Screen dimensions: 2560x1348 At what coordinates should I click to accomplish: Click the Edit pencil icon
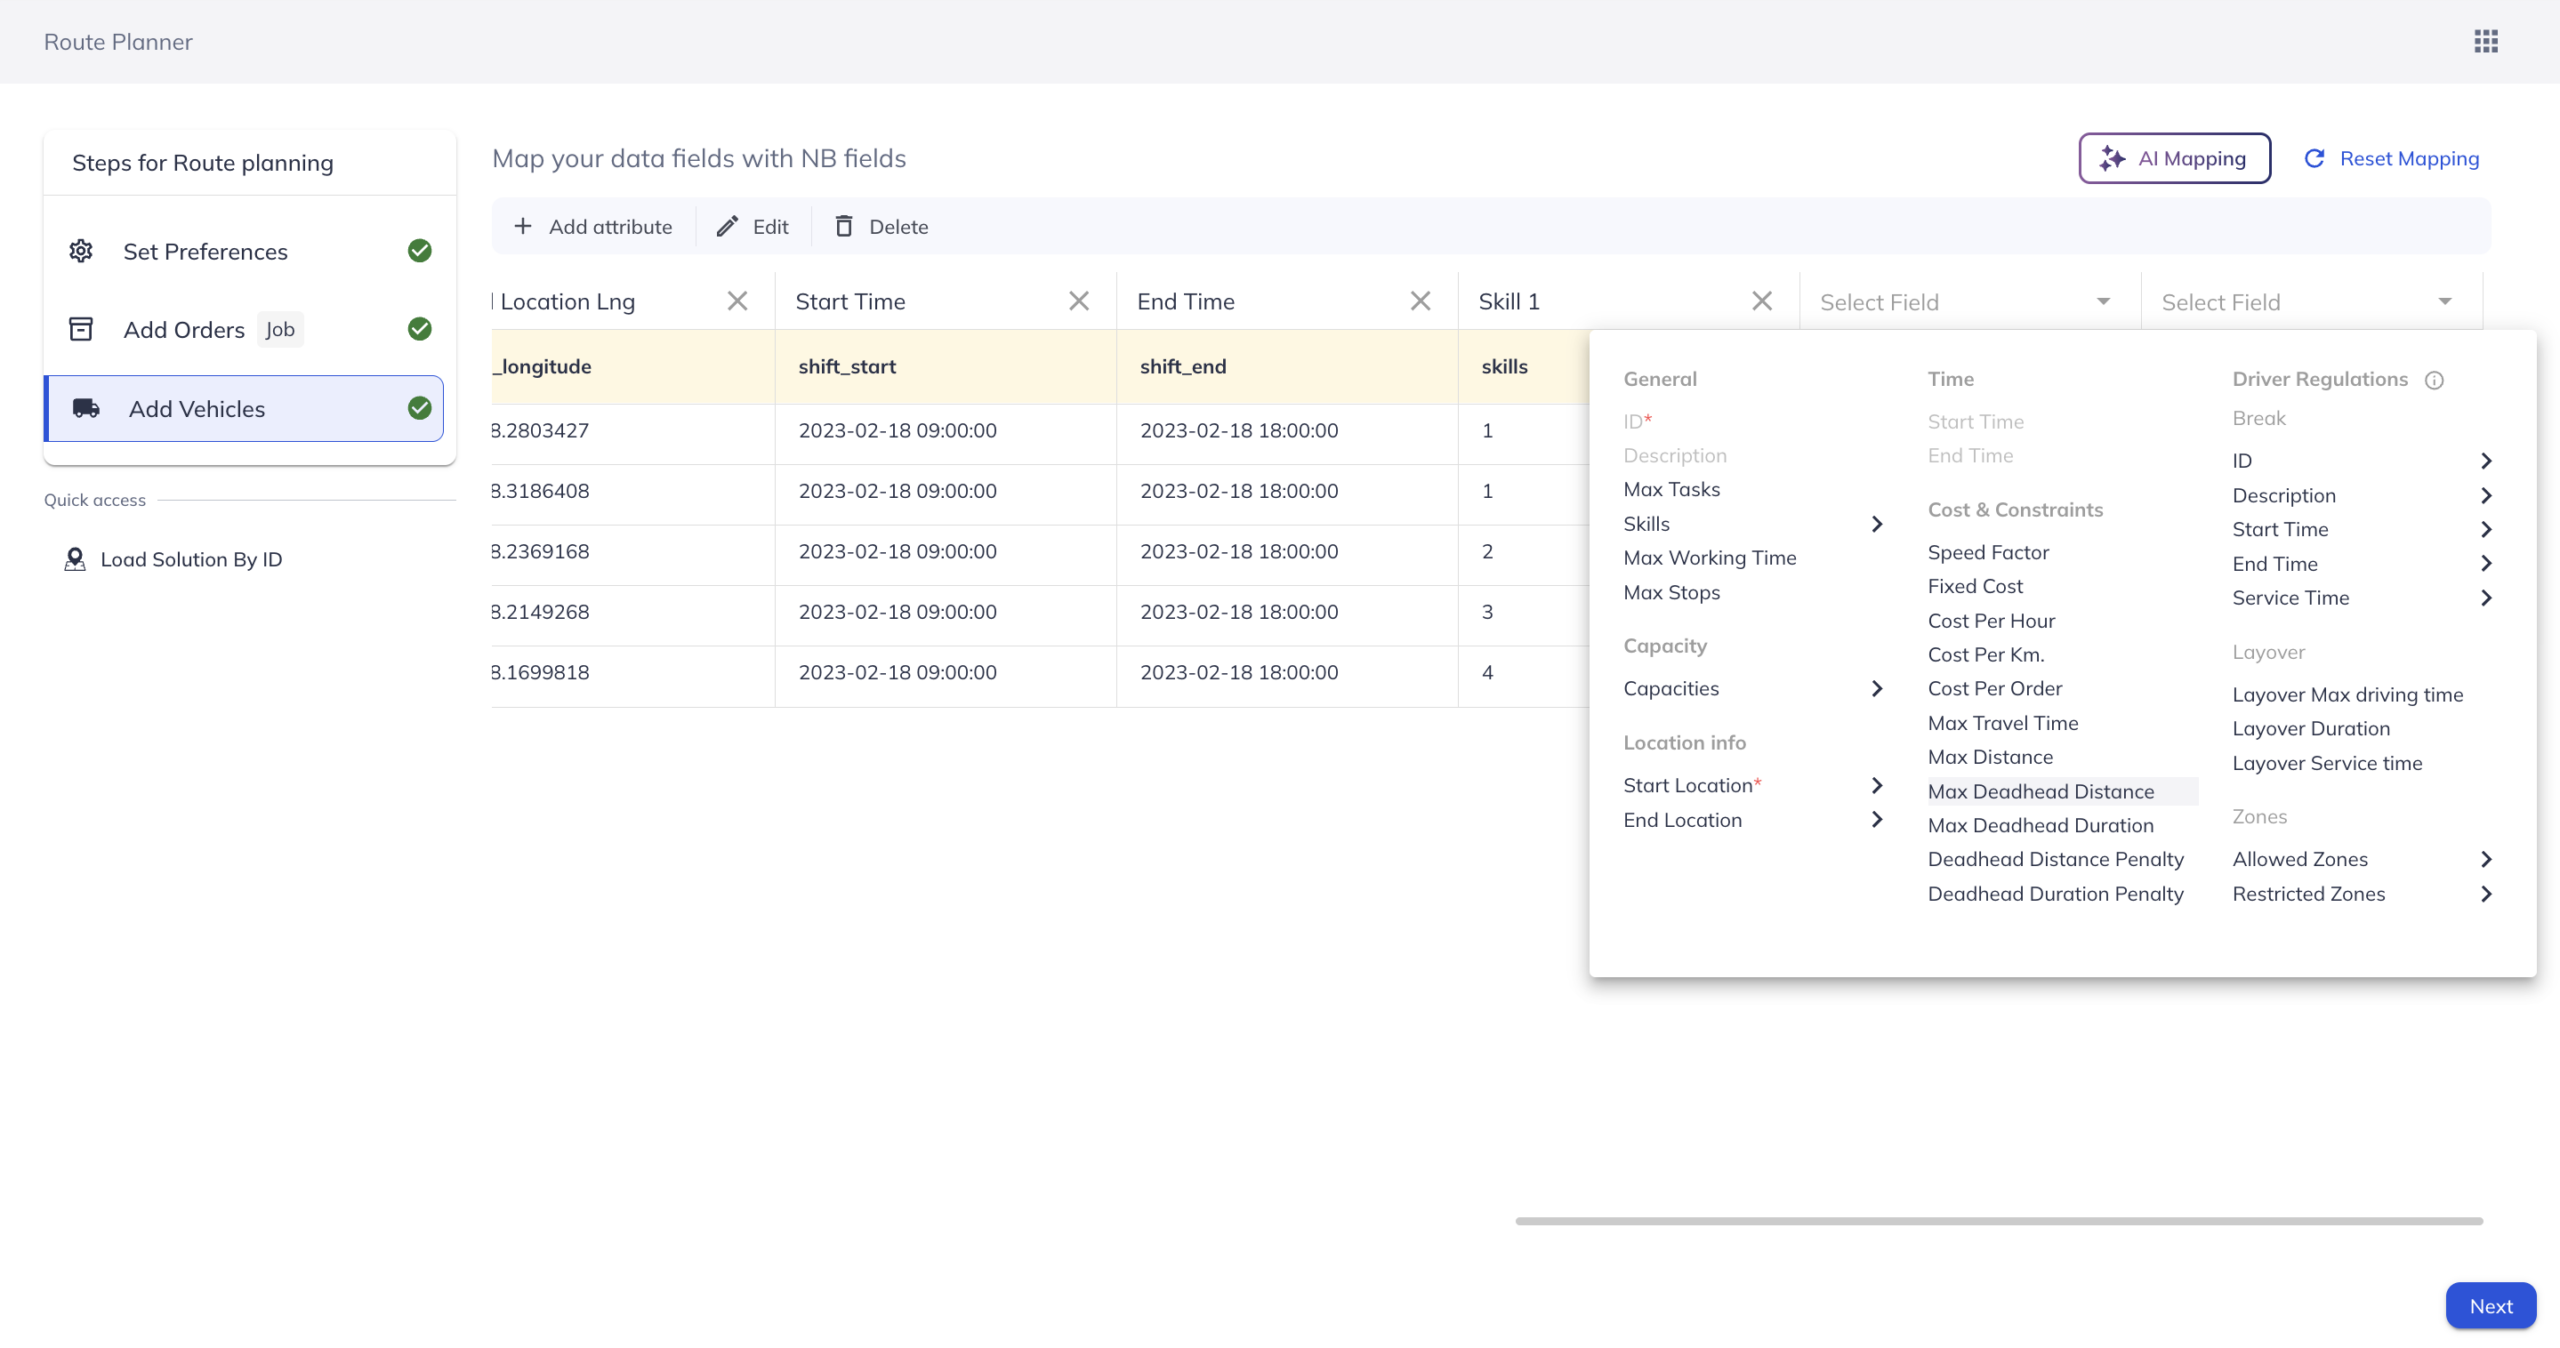[727, 227]
